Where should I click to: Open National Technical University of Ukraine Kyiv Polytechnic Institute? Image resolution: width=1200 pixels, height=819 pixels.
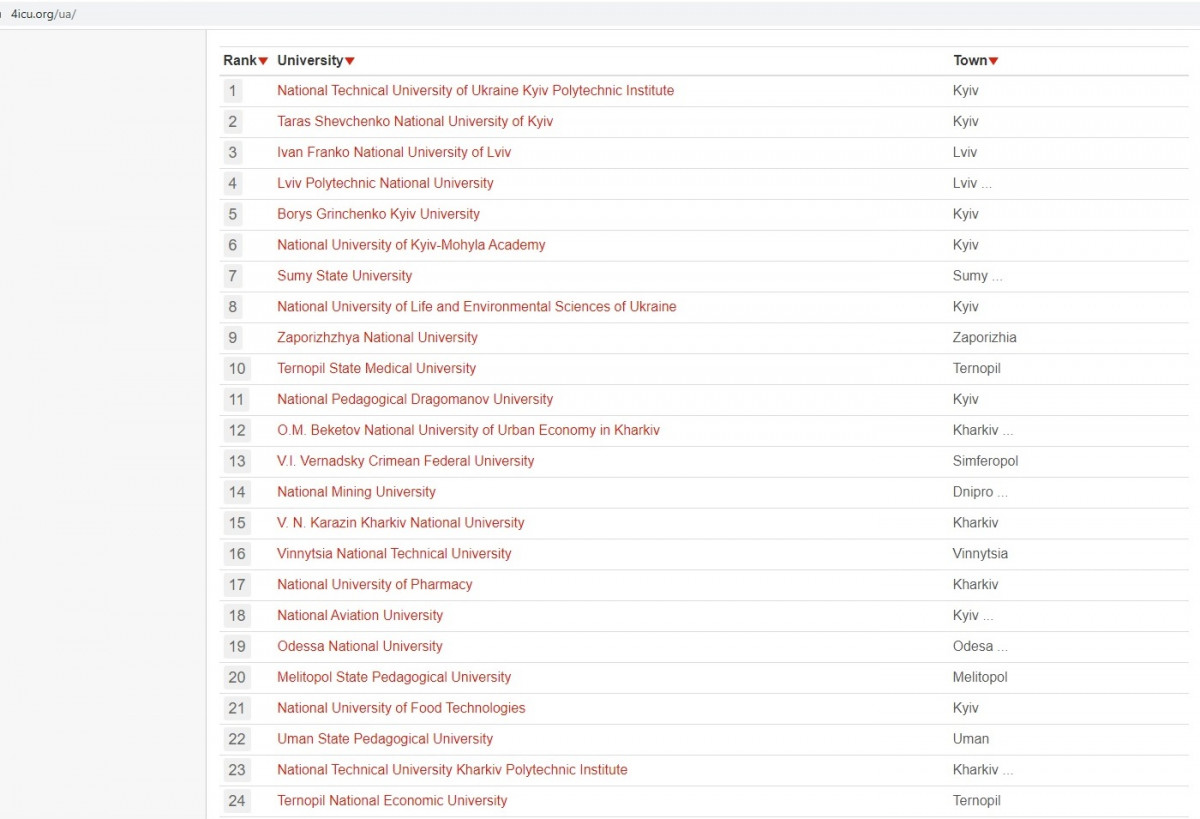coord(475,91)
